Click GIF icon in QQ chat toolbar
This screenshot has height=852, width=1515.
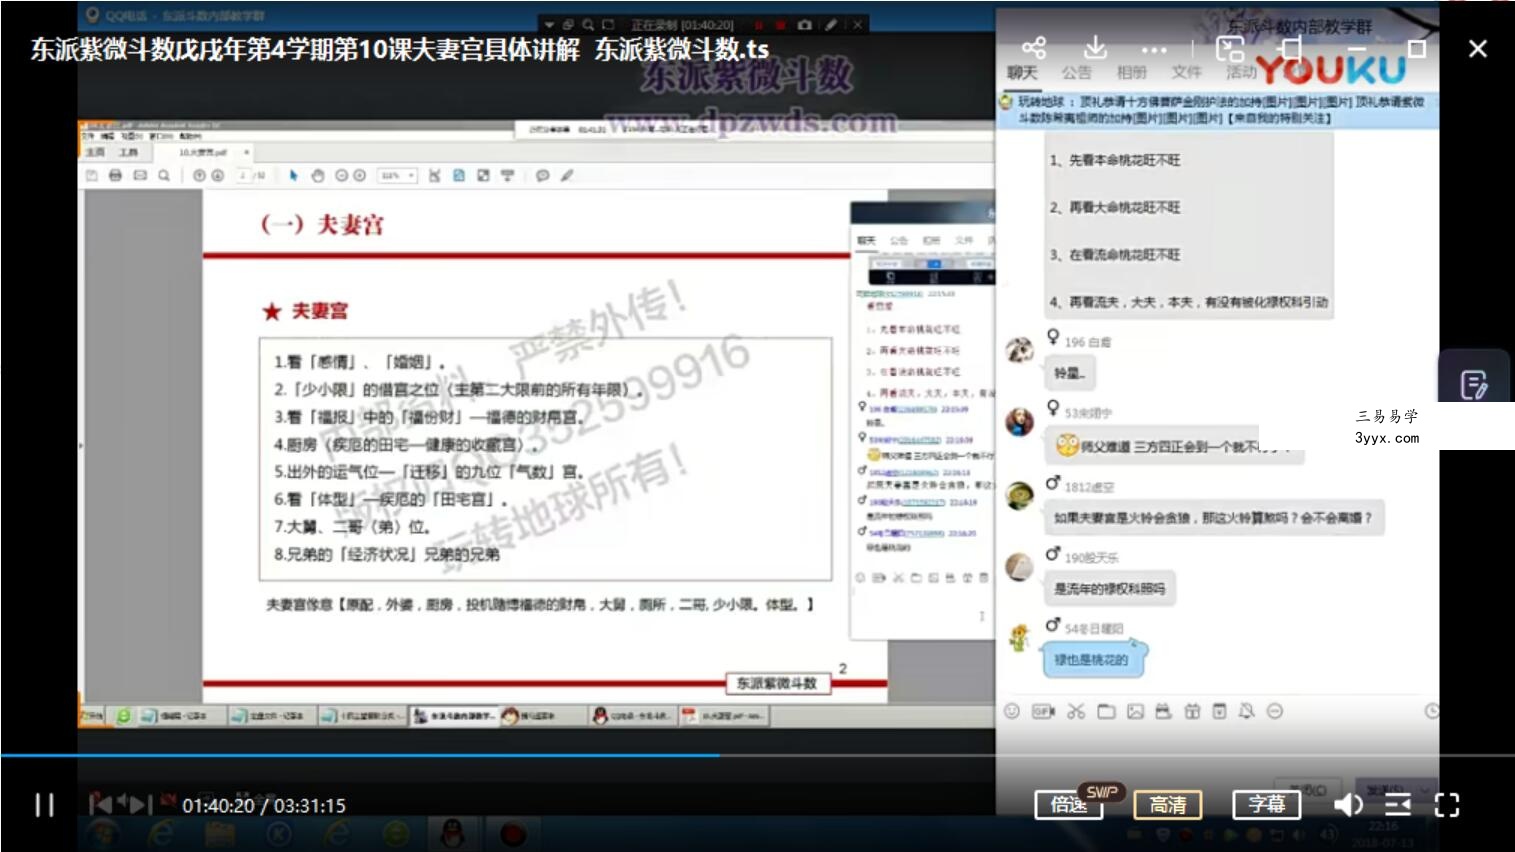tap(1043, 711)
